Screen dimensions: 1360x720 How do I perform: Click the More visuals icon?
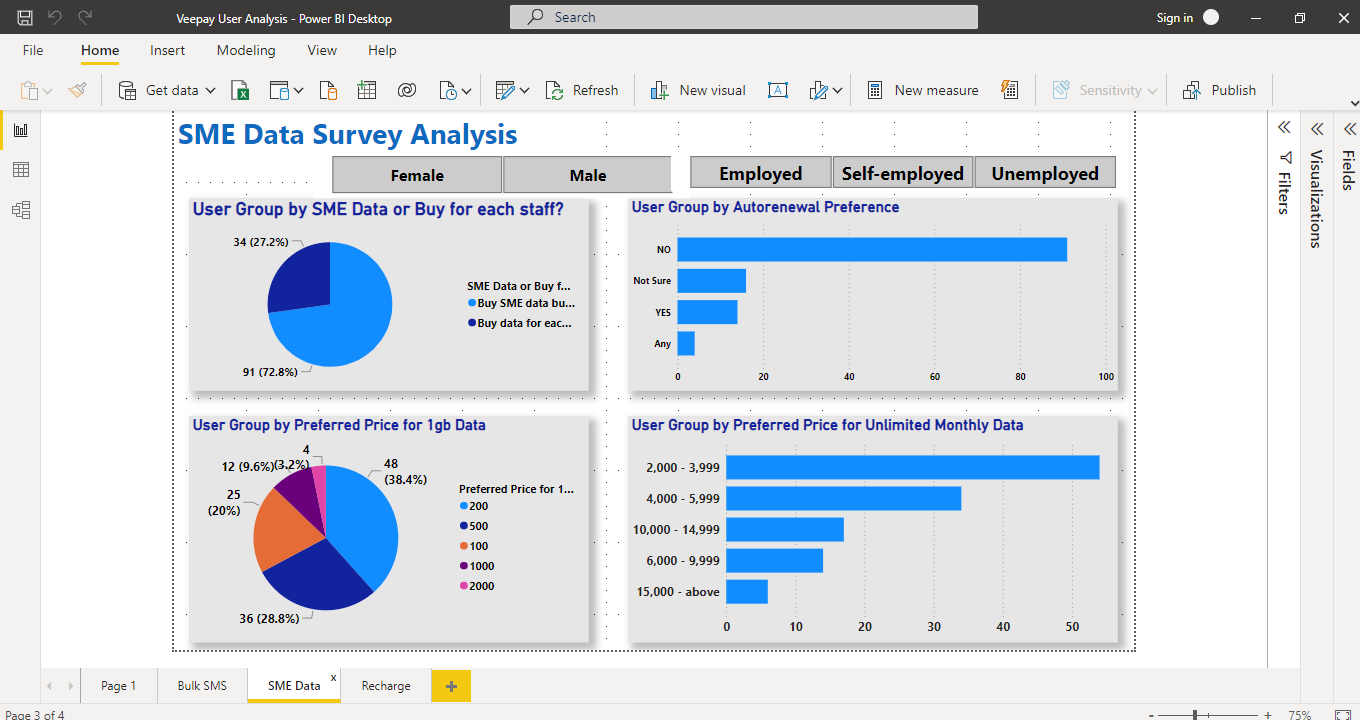click(x=818, y=90)
